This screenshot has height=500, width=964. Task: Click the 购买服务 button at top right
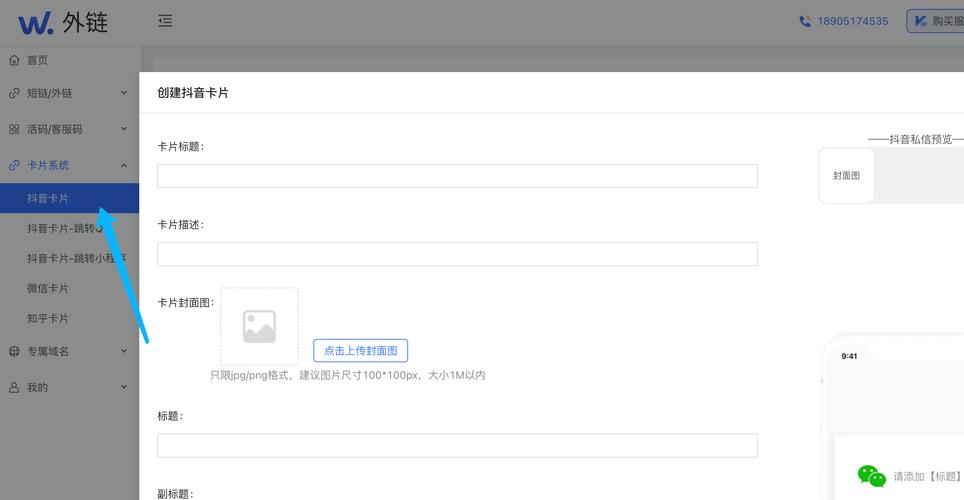point(935,21)
